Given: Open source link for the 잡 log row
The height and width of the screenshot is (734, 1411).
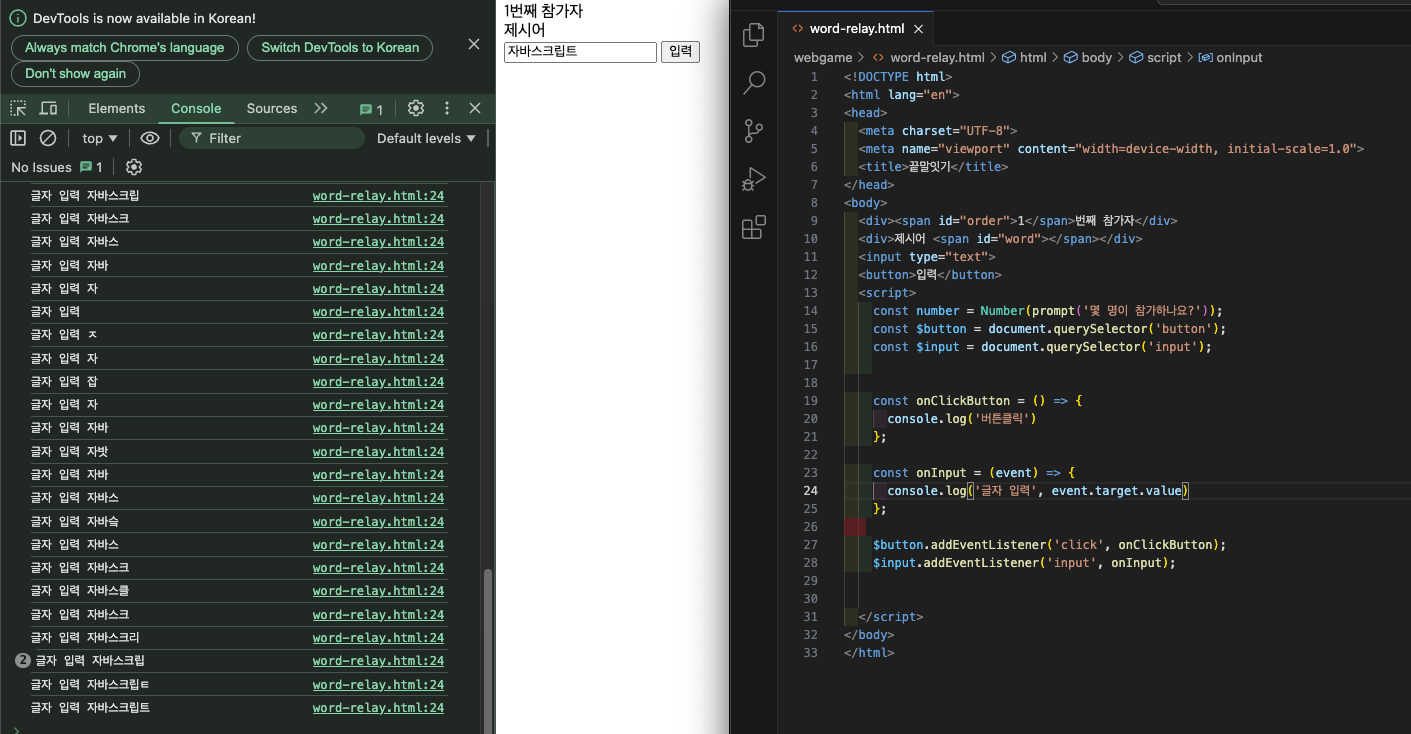Looking at the screenshot, I should (x=378, y=381).
